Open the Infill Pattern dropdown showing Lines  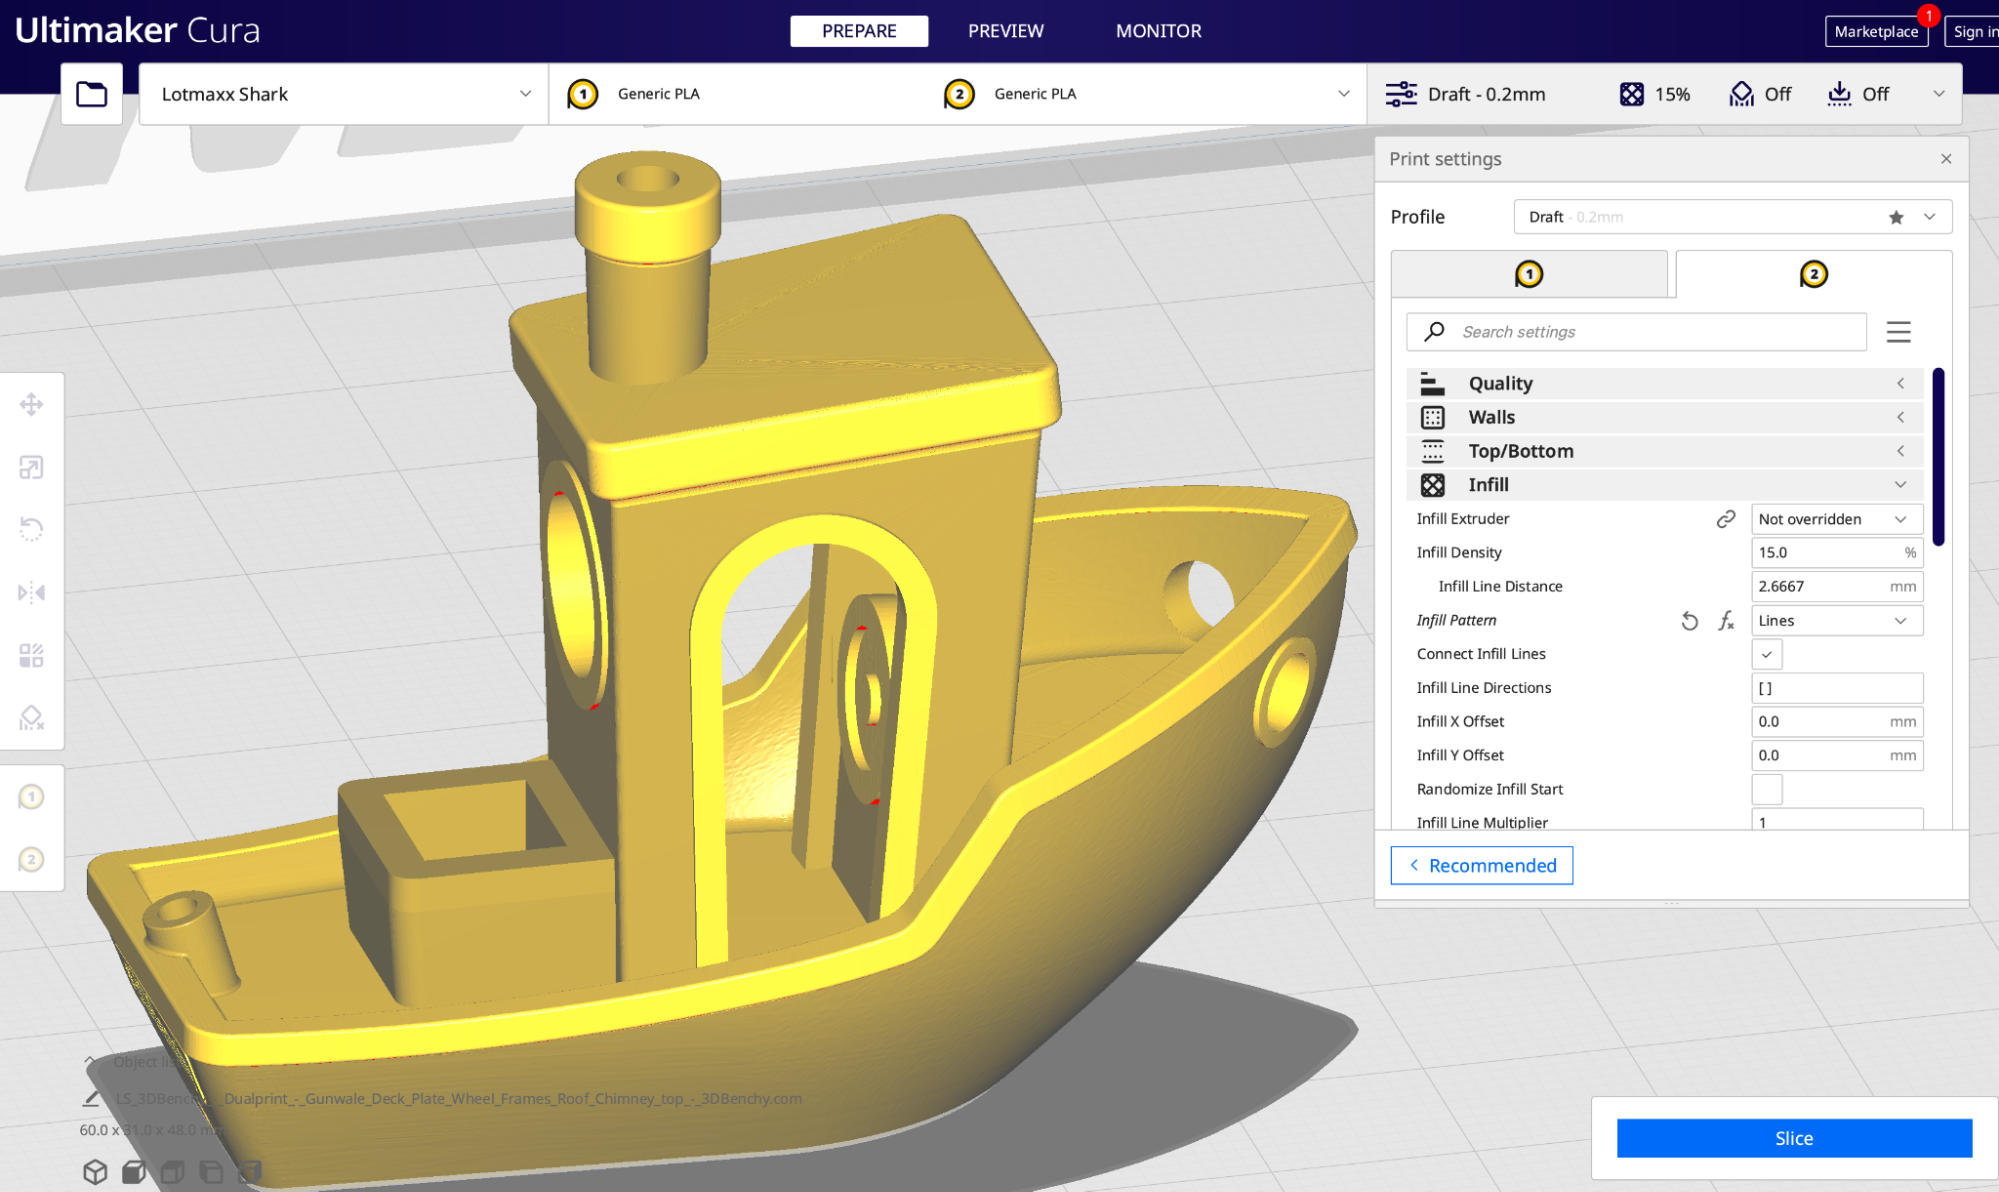[1836, 621]
